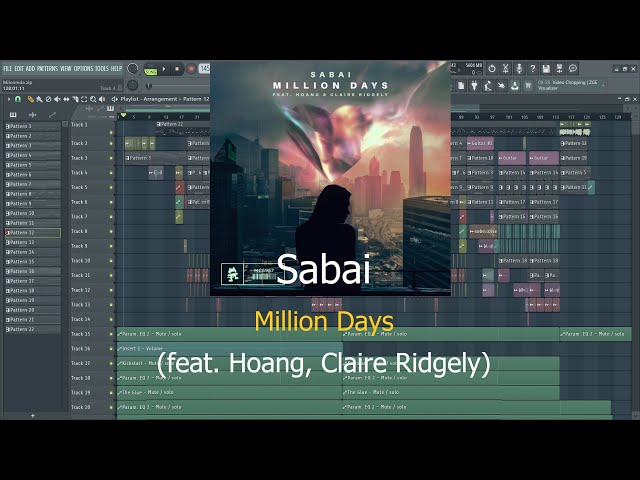Mute Track 15 with its green switch
Screen dimensions: 640x480
point(111,334)
